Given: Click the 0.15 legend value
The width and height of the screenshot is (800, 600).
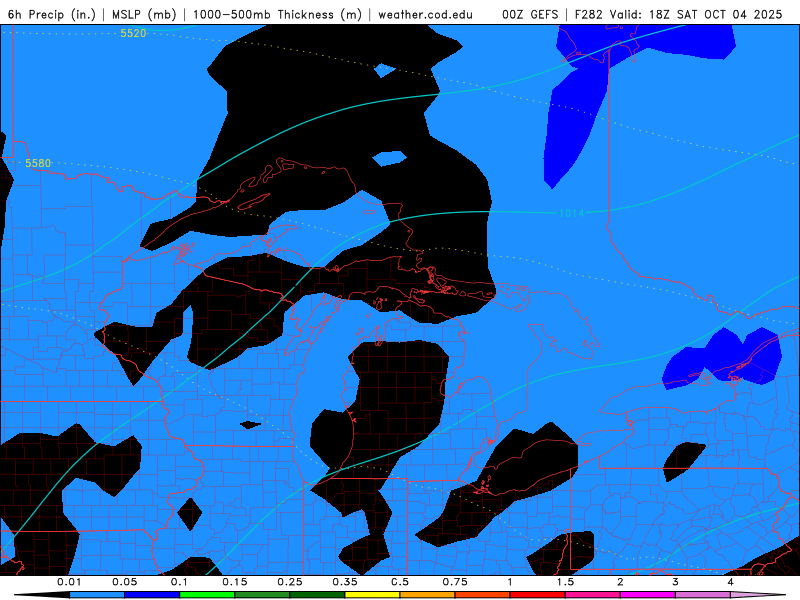Looking at the screenshot, I should click(x=235, y=582).
